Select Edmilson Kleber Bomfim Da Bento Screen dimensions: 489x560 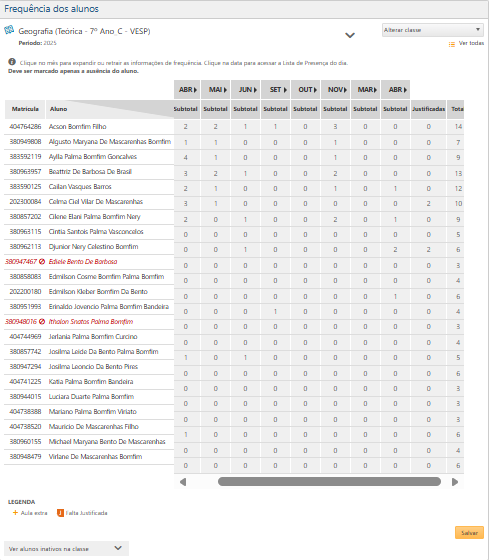pos(98,291)
